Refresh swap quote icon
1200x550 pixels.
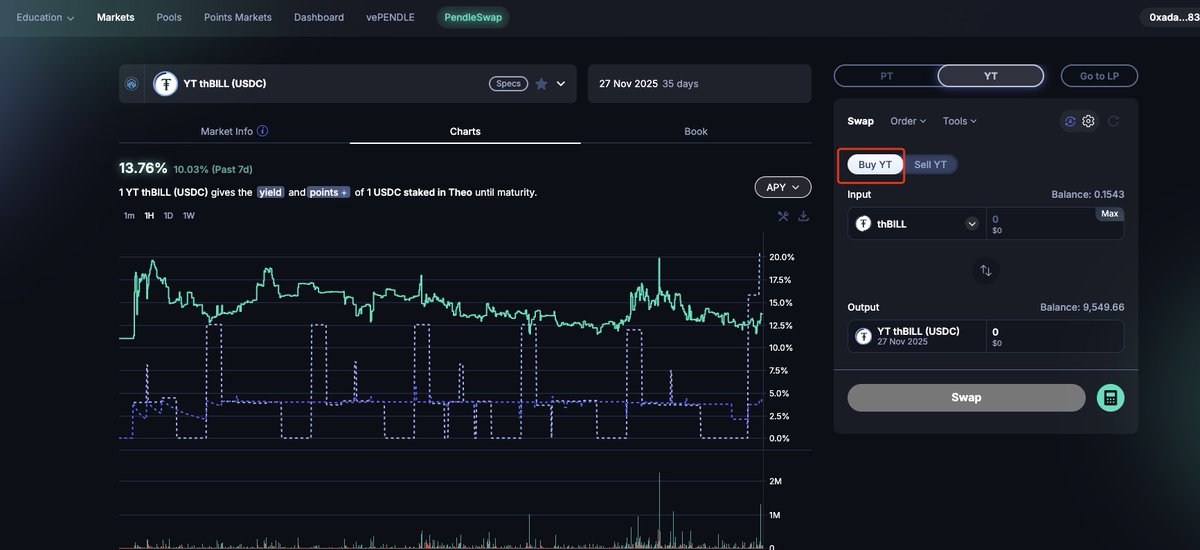click(1113, 121)
